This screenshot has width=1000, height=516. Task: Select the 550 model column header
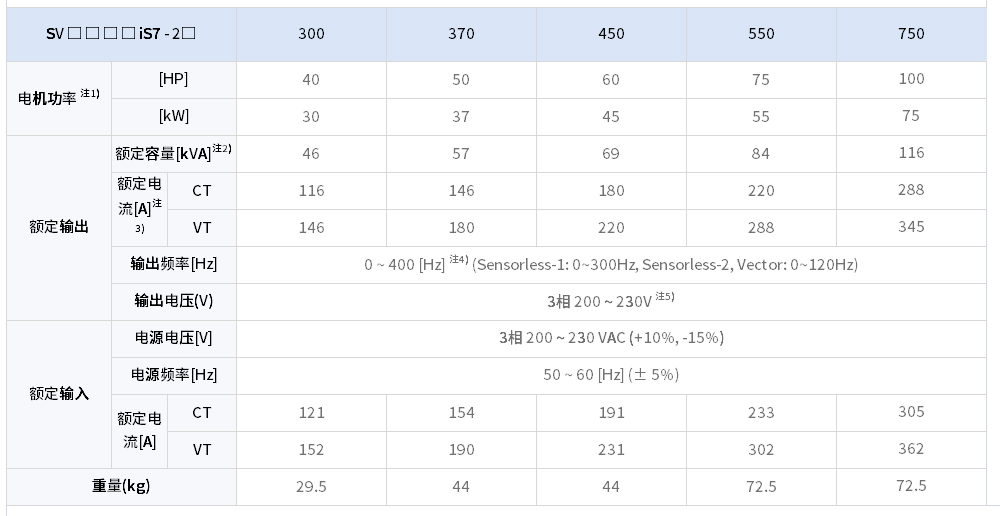(x=761, y=34)
